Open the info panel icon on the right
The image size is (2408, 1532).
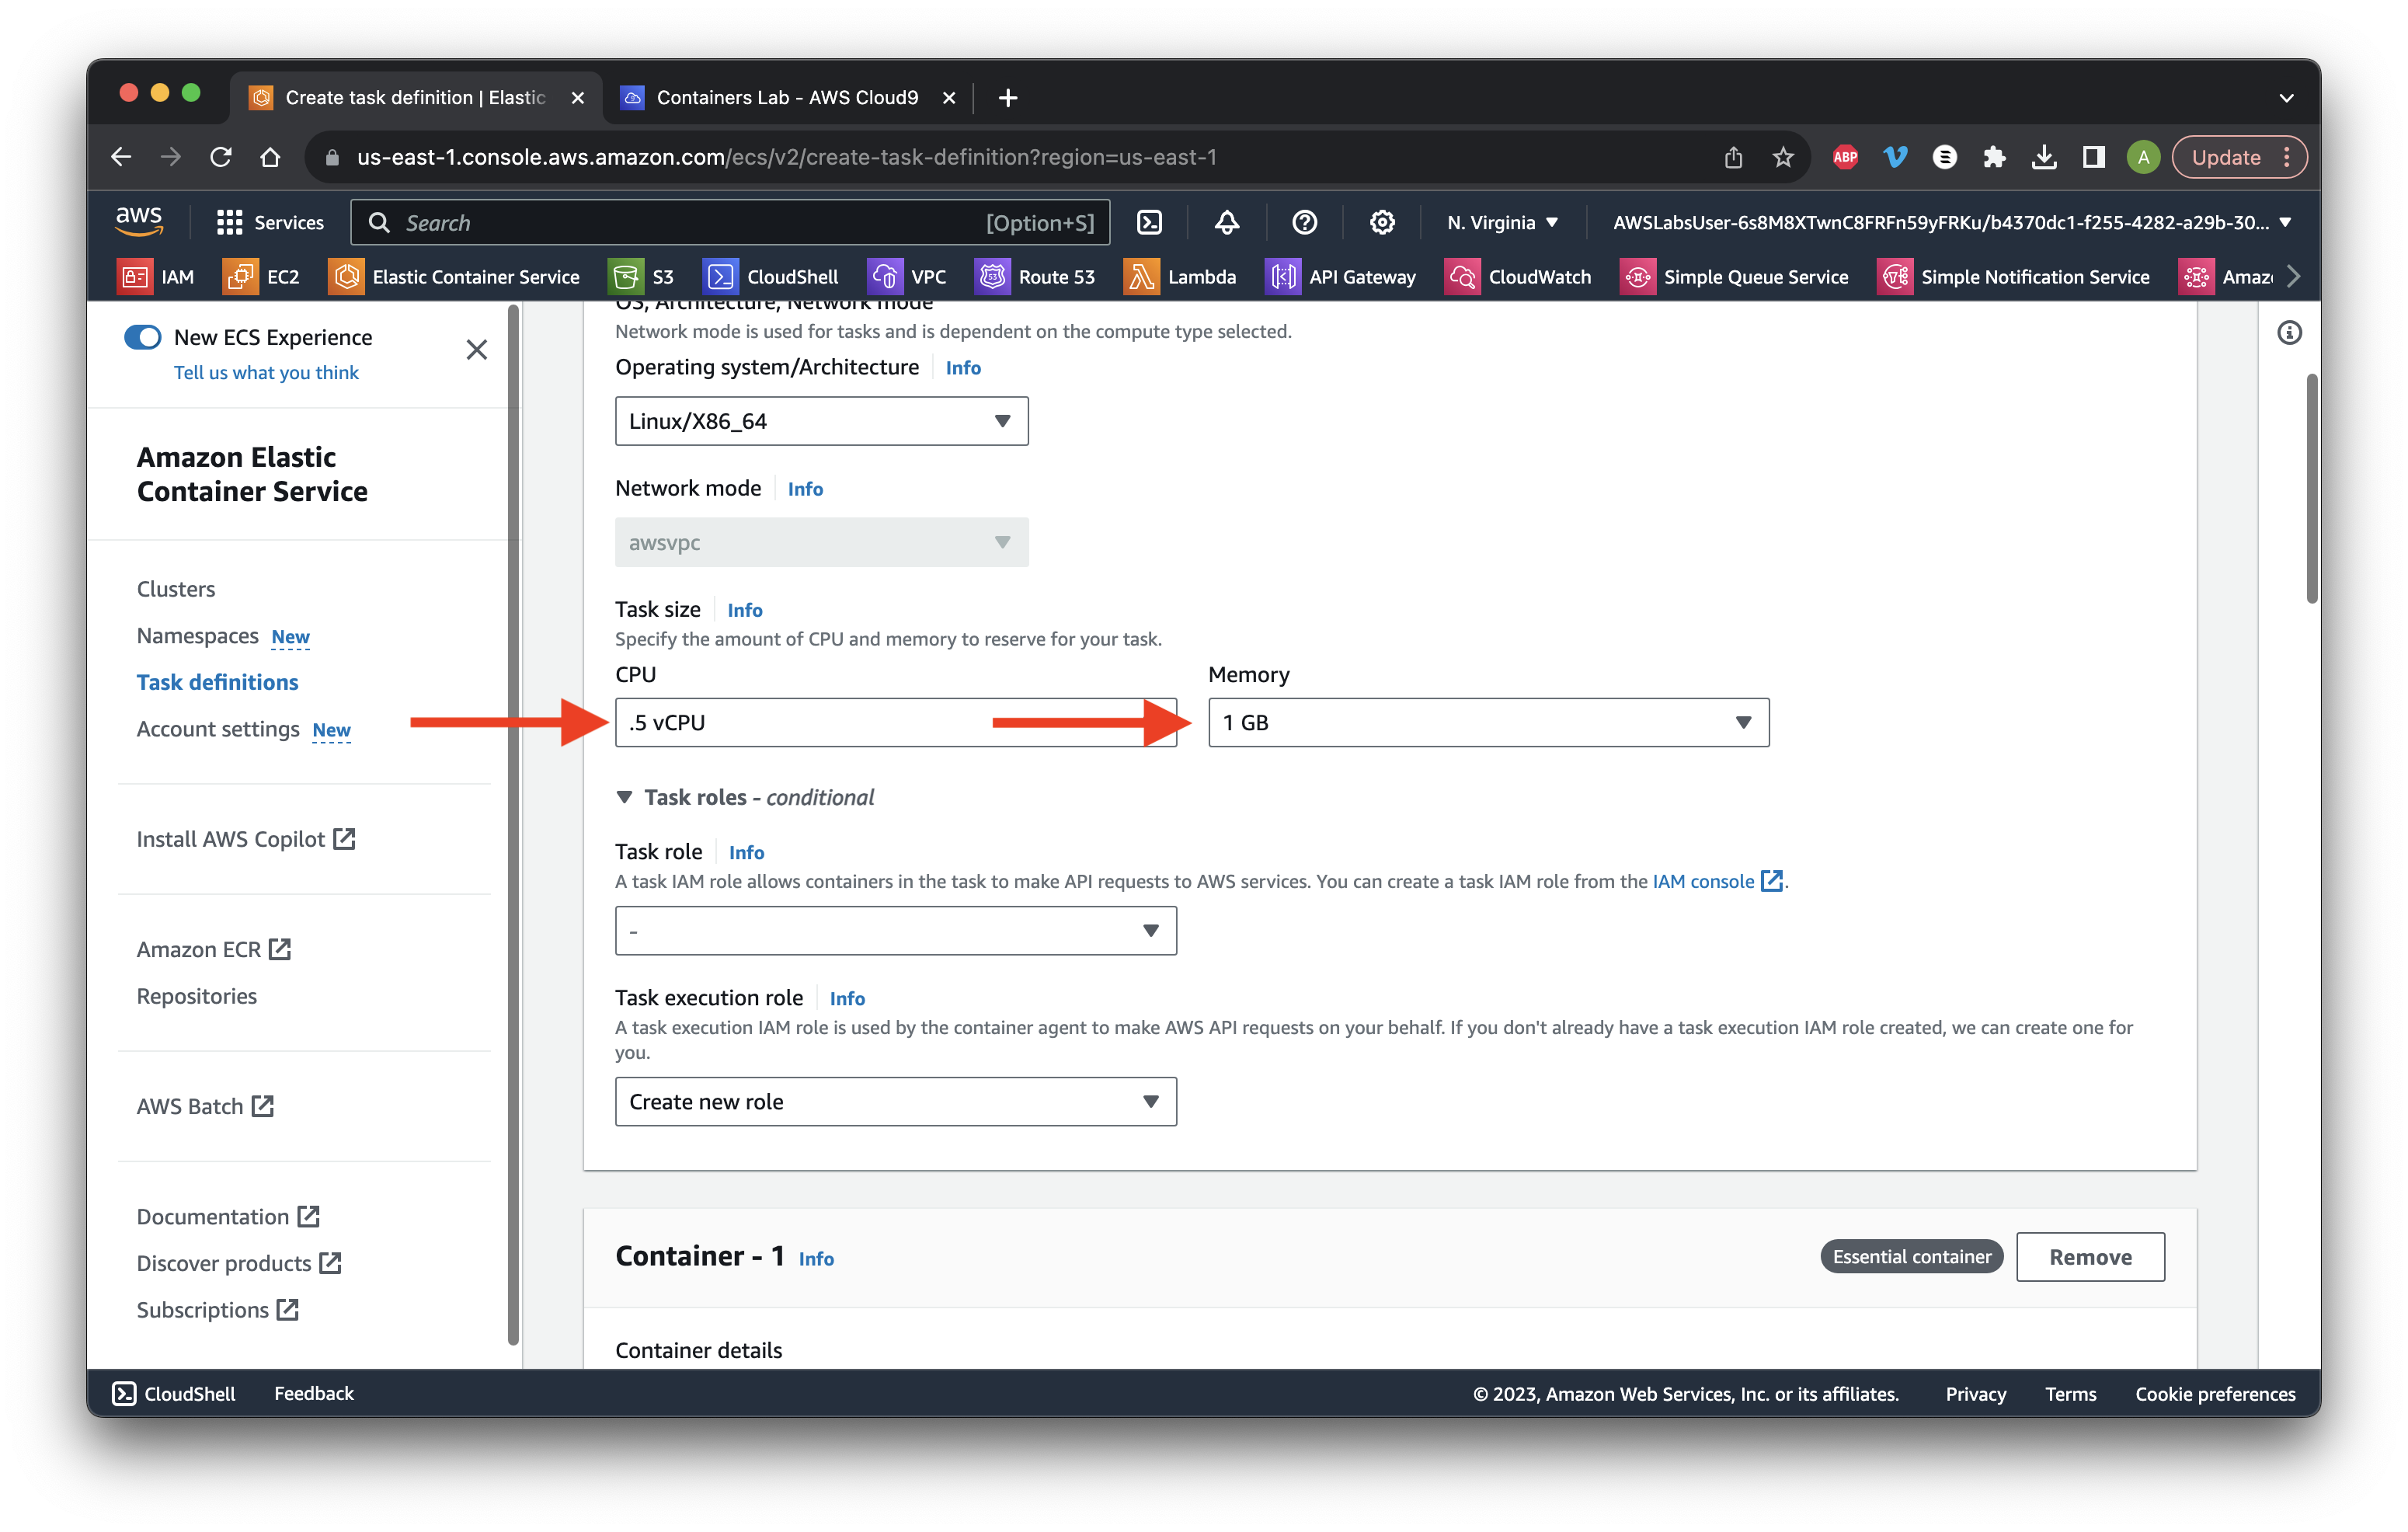(2289, 333)
